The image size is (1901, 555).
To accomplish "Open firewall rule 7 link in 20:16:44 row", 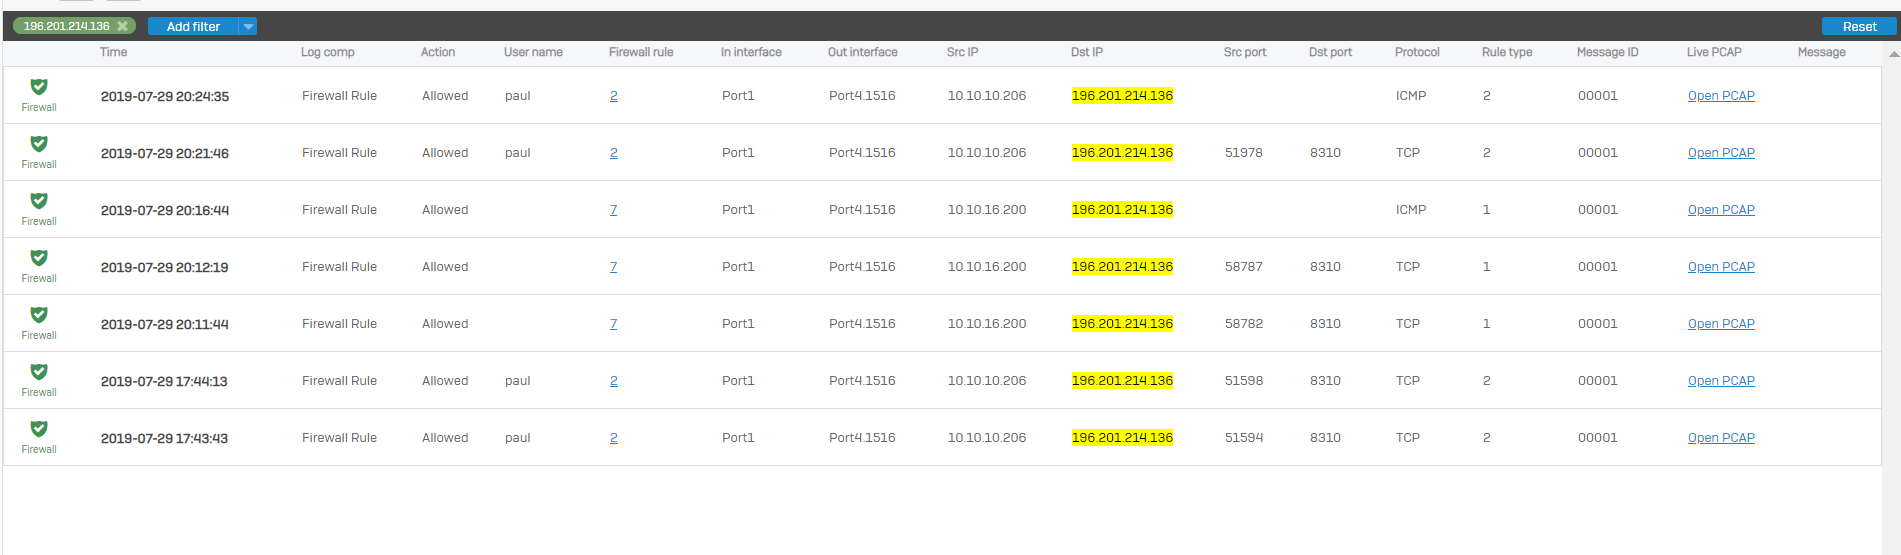I will [x=613, y=210].
